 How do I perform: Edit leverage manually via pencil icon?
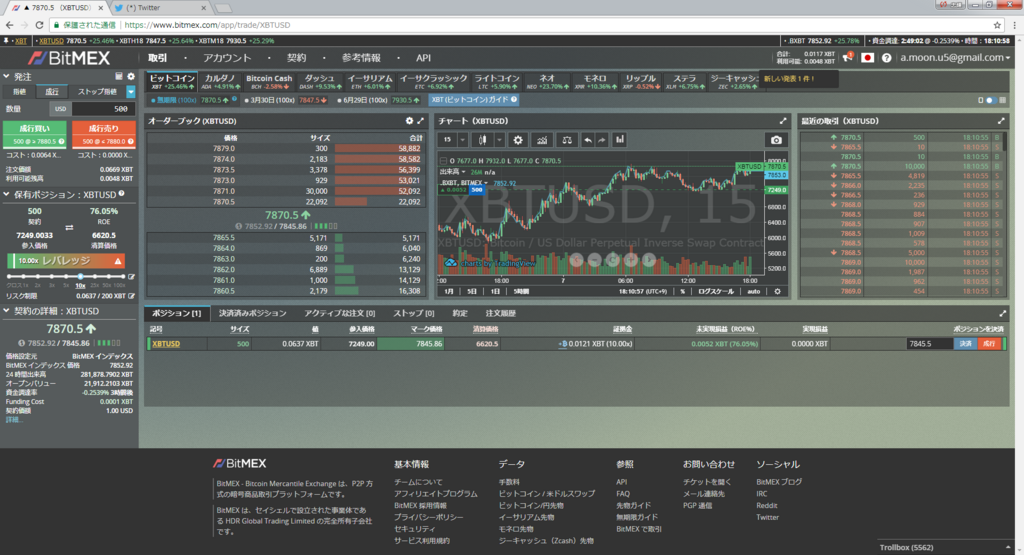tap(131, 277)
